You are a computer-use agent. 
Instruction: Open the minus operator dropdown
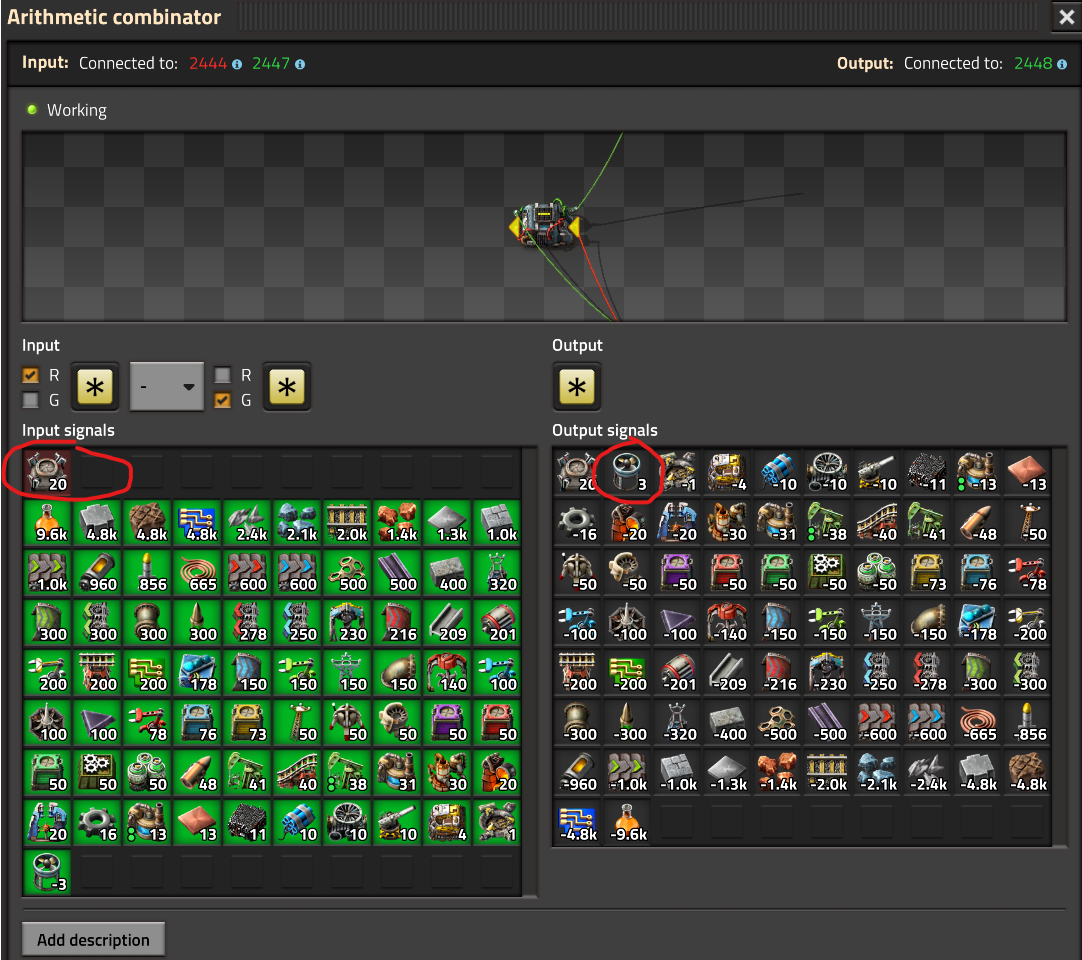[167, 386]
